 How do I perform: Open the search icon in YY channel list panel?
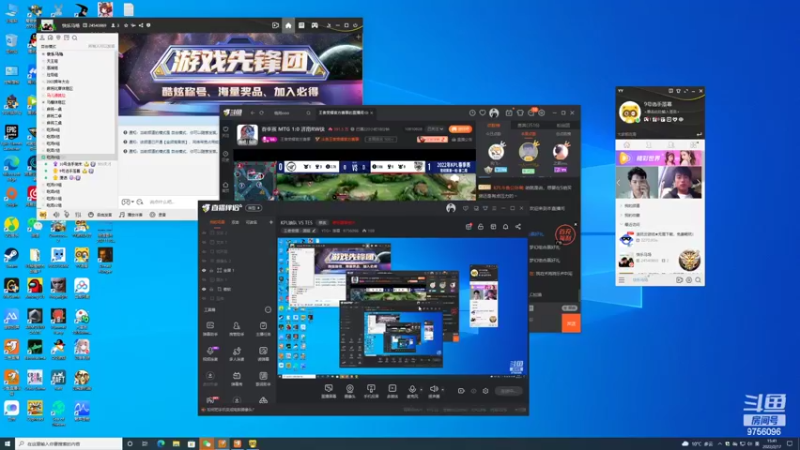point(74,38)
